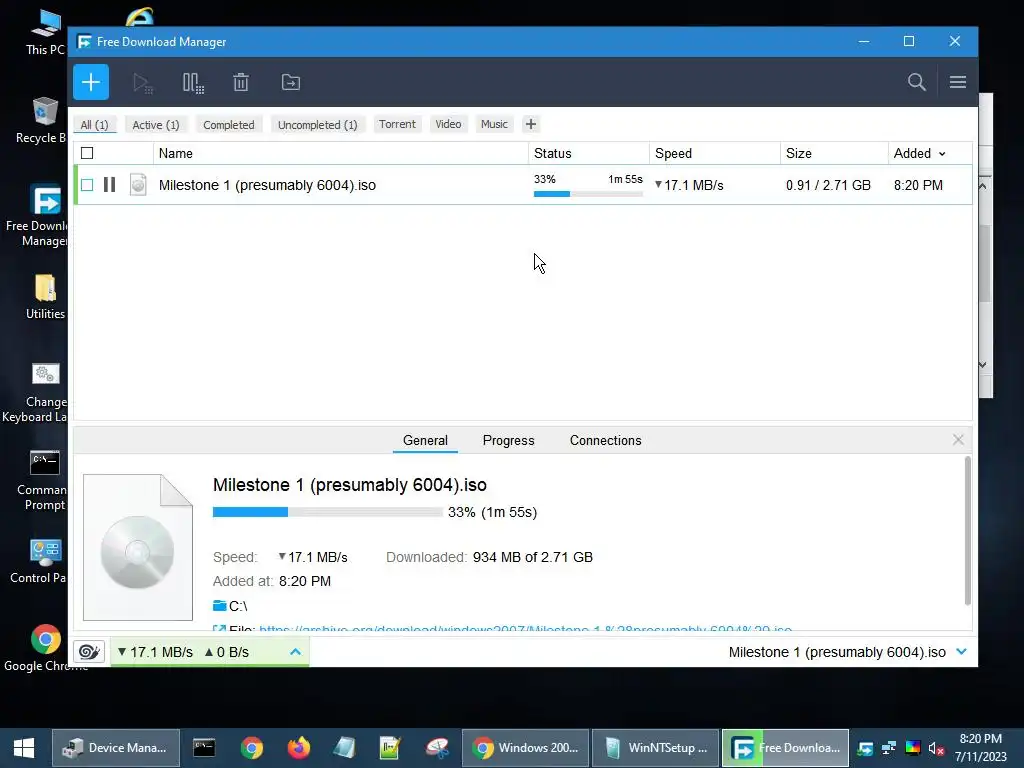This screenshot has width=1024, height=768.
Task: Sort by Added column header
Action: [x=920, y=153]
